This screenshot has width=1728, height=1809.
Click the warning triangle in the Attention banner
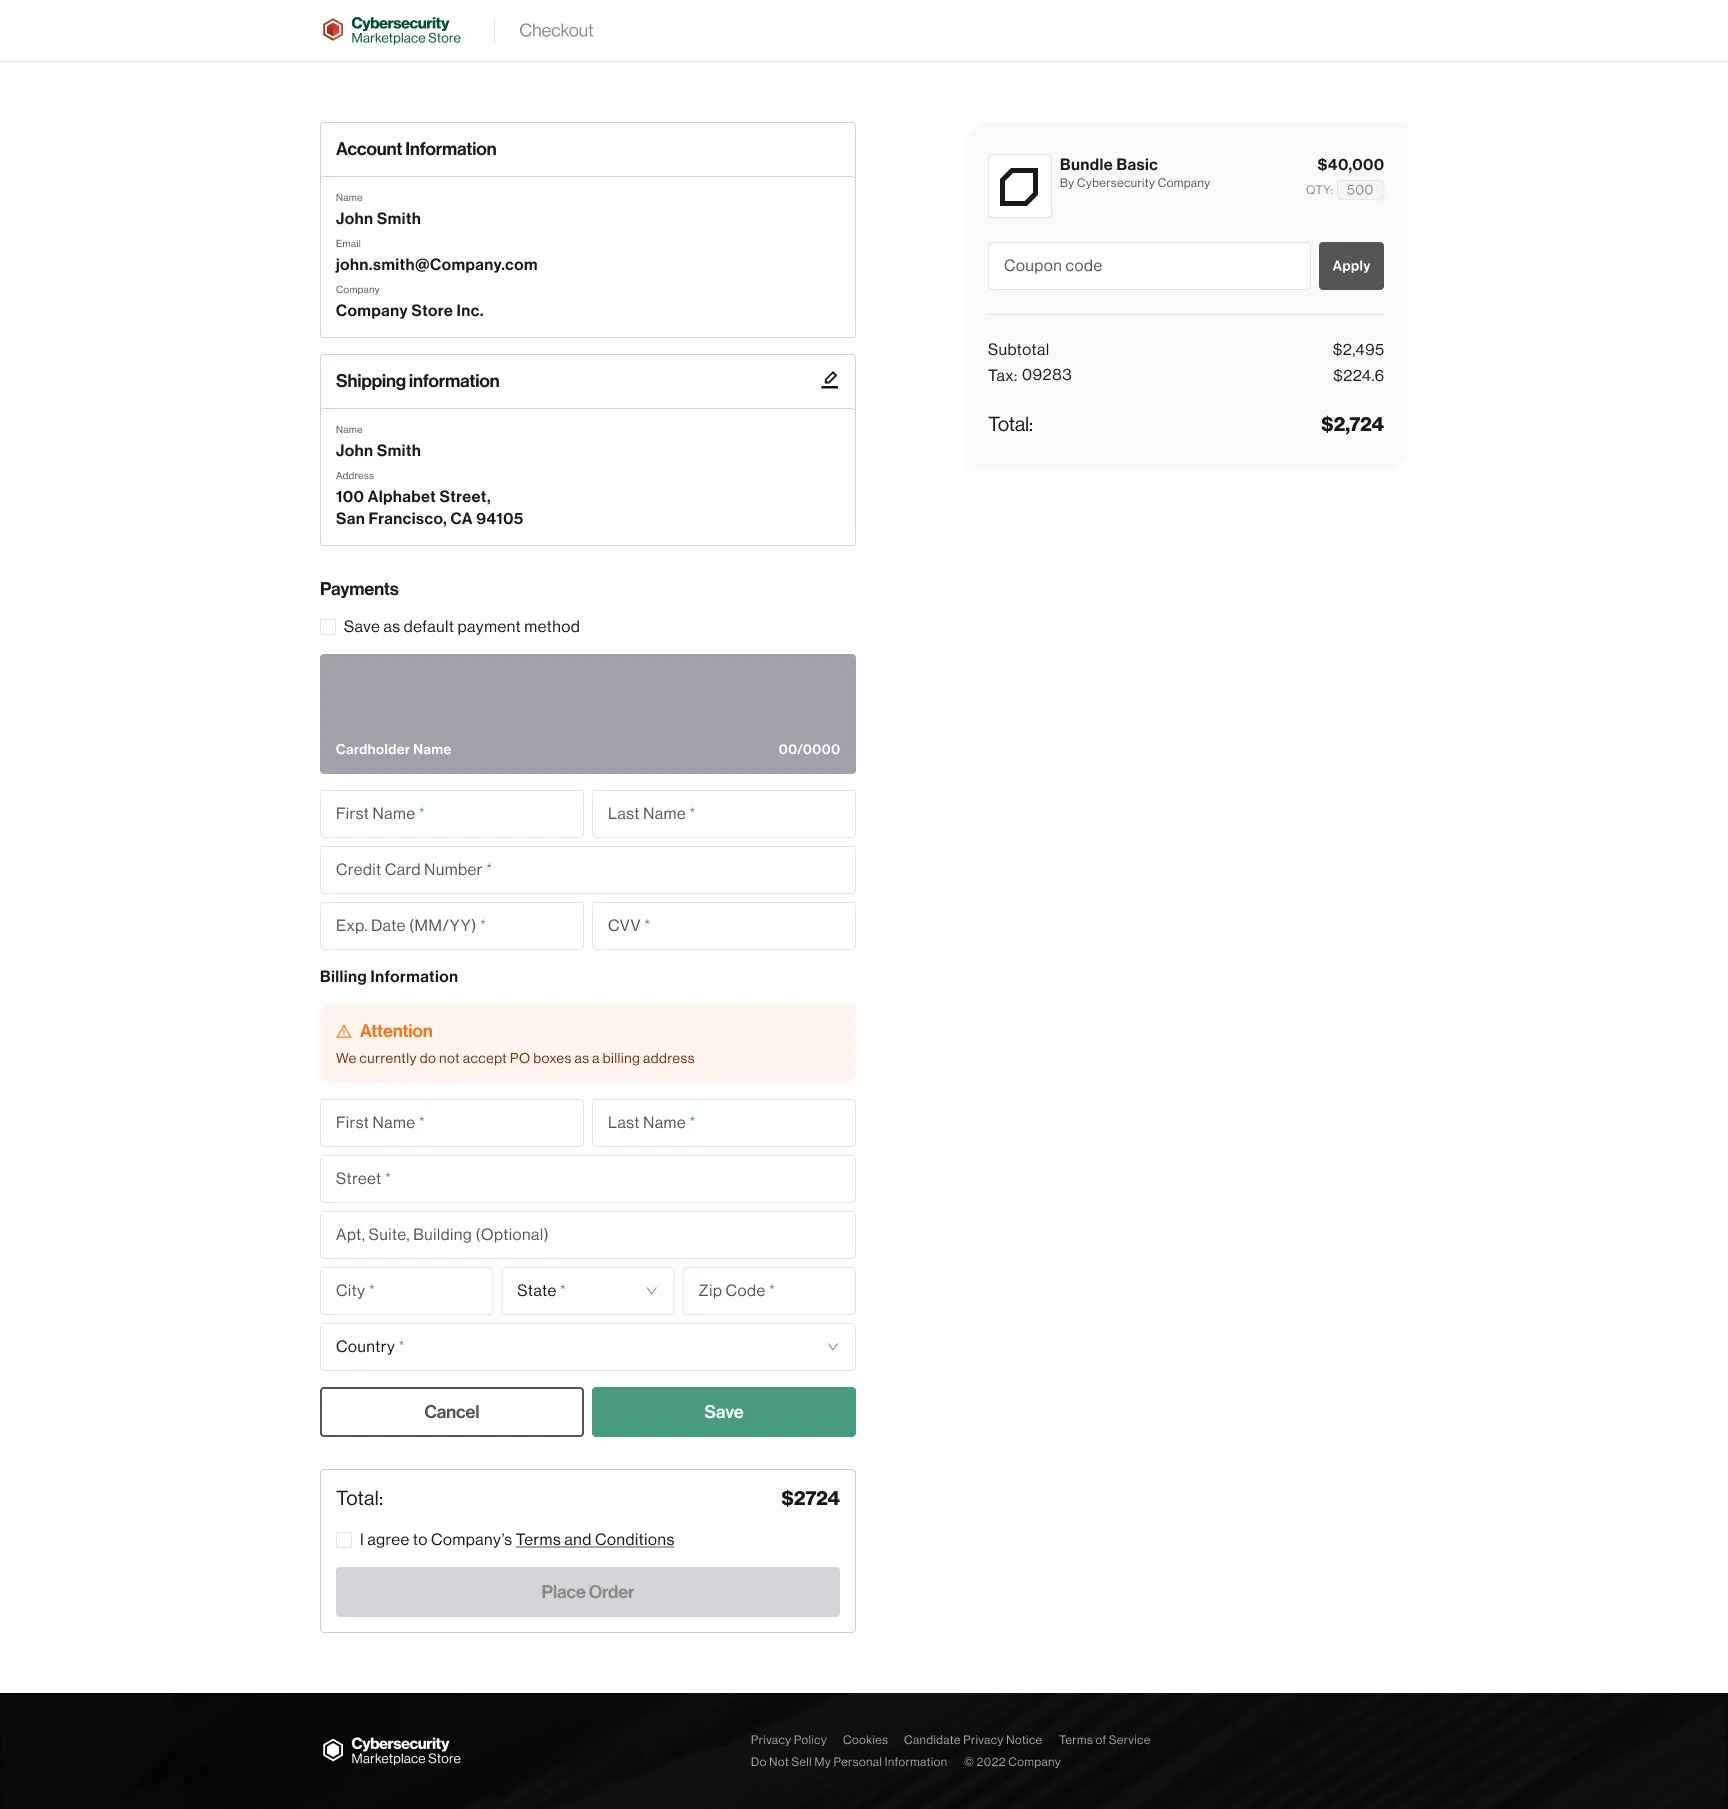click(345, 1031)
